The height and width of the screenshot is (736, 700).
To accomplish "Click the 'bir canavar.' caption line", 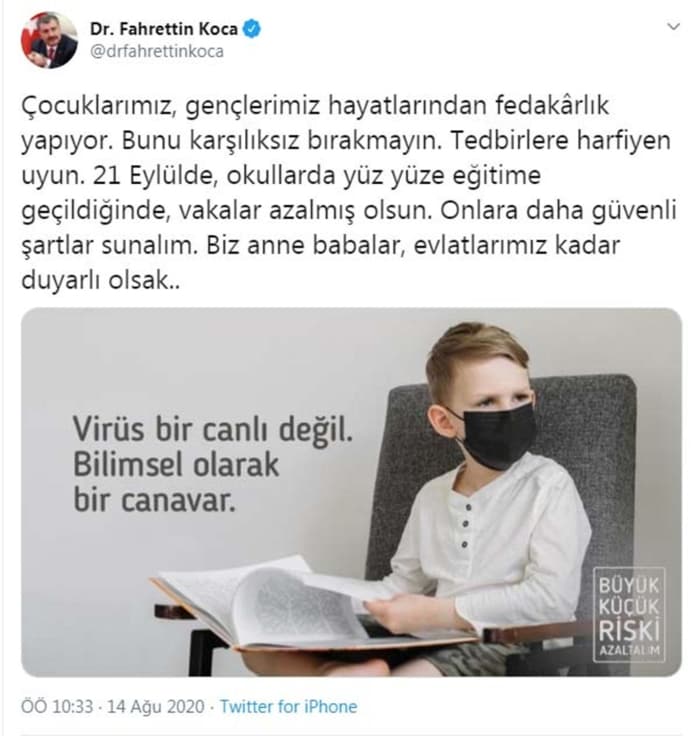I will coord(154,500).
